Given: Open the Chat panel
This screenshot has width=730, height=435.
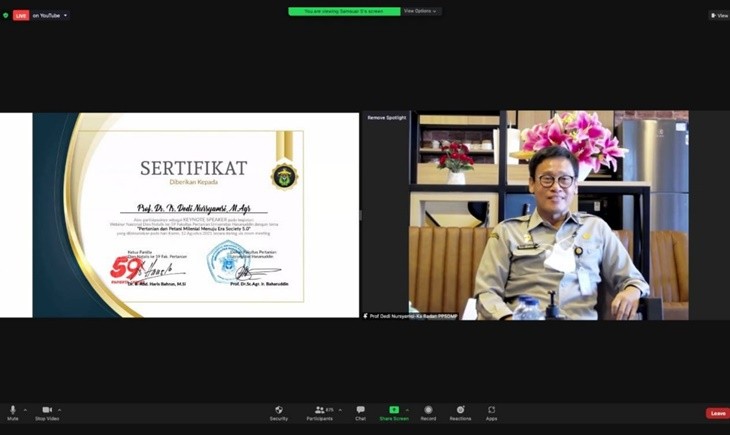Looking at the screenshot, I should tap(360, 413).
